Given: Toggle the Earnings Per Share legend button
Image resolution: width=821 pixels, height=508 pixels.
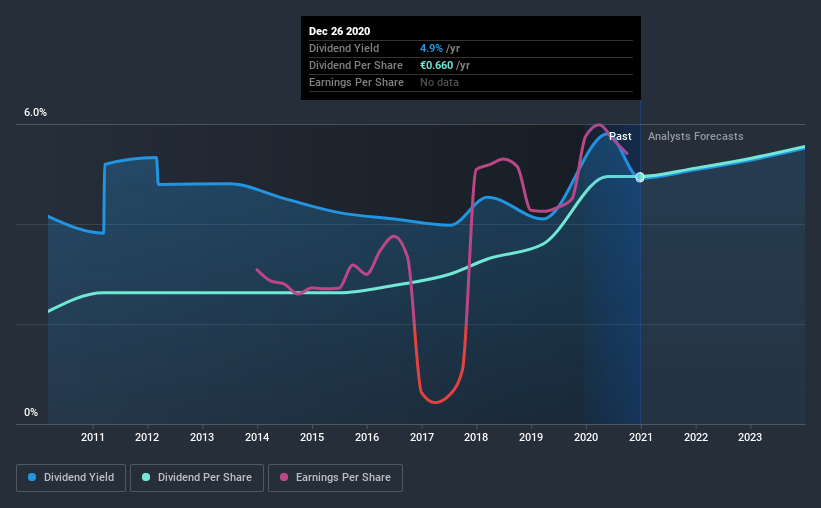Looking at the screenshot, I should 336,478.
